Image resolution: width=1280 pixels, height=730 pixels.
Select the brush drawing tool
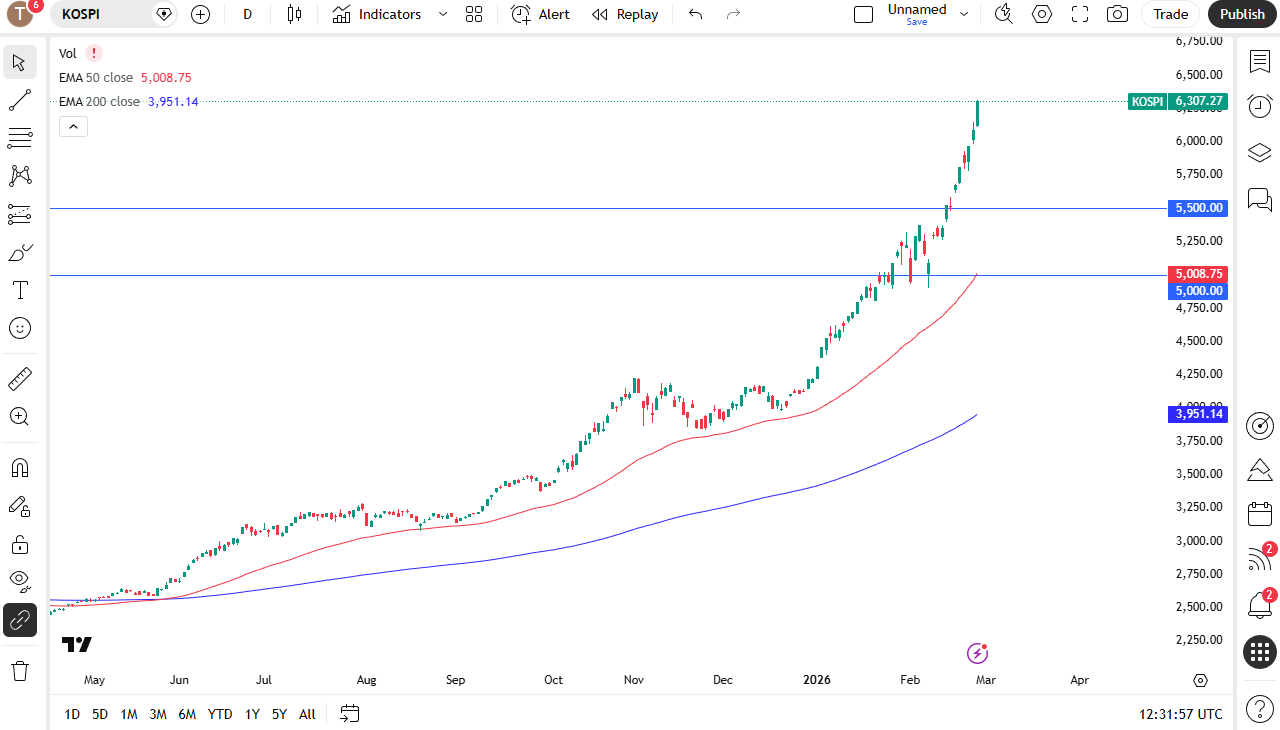(20, 252)
